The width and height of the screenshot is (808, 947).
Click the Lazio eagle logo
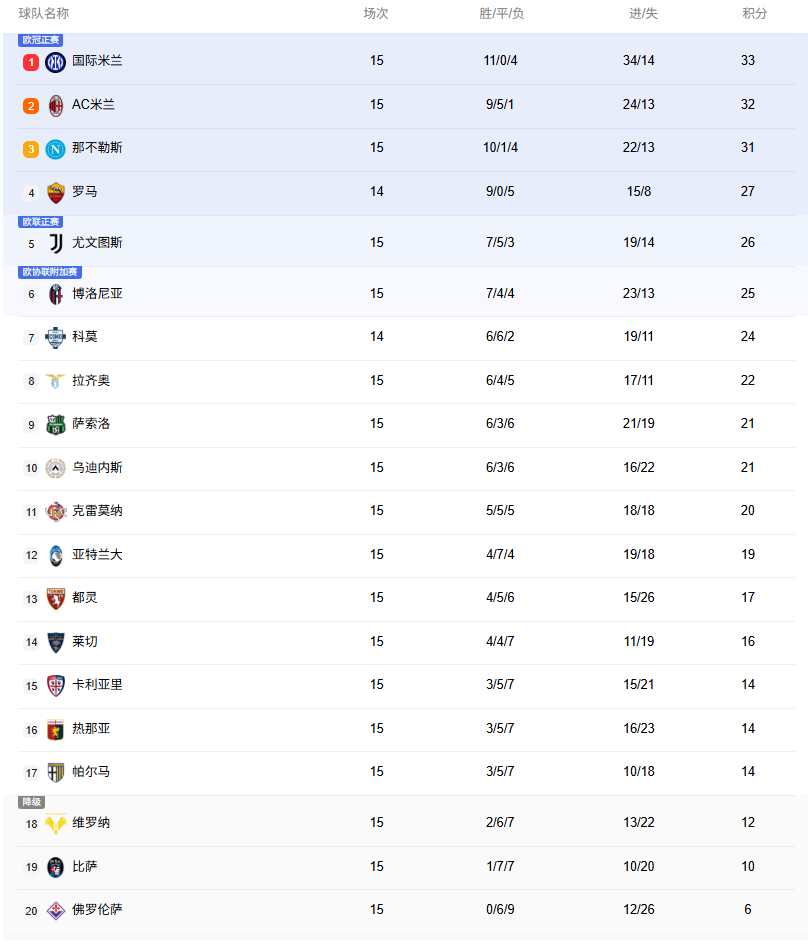[56, 381]
